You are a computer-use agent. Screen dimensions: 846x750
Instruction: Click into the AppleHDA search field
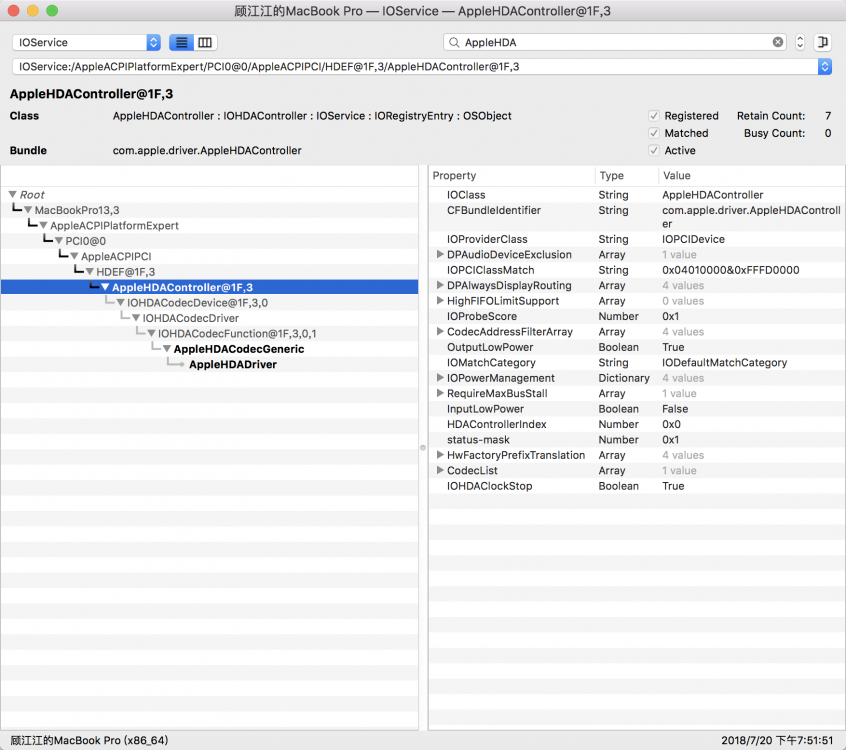click(615, 42)
